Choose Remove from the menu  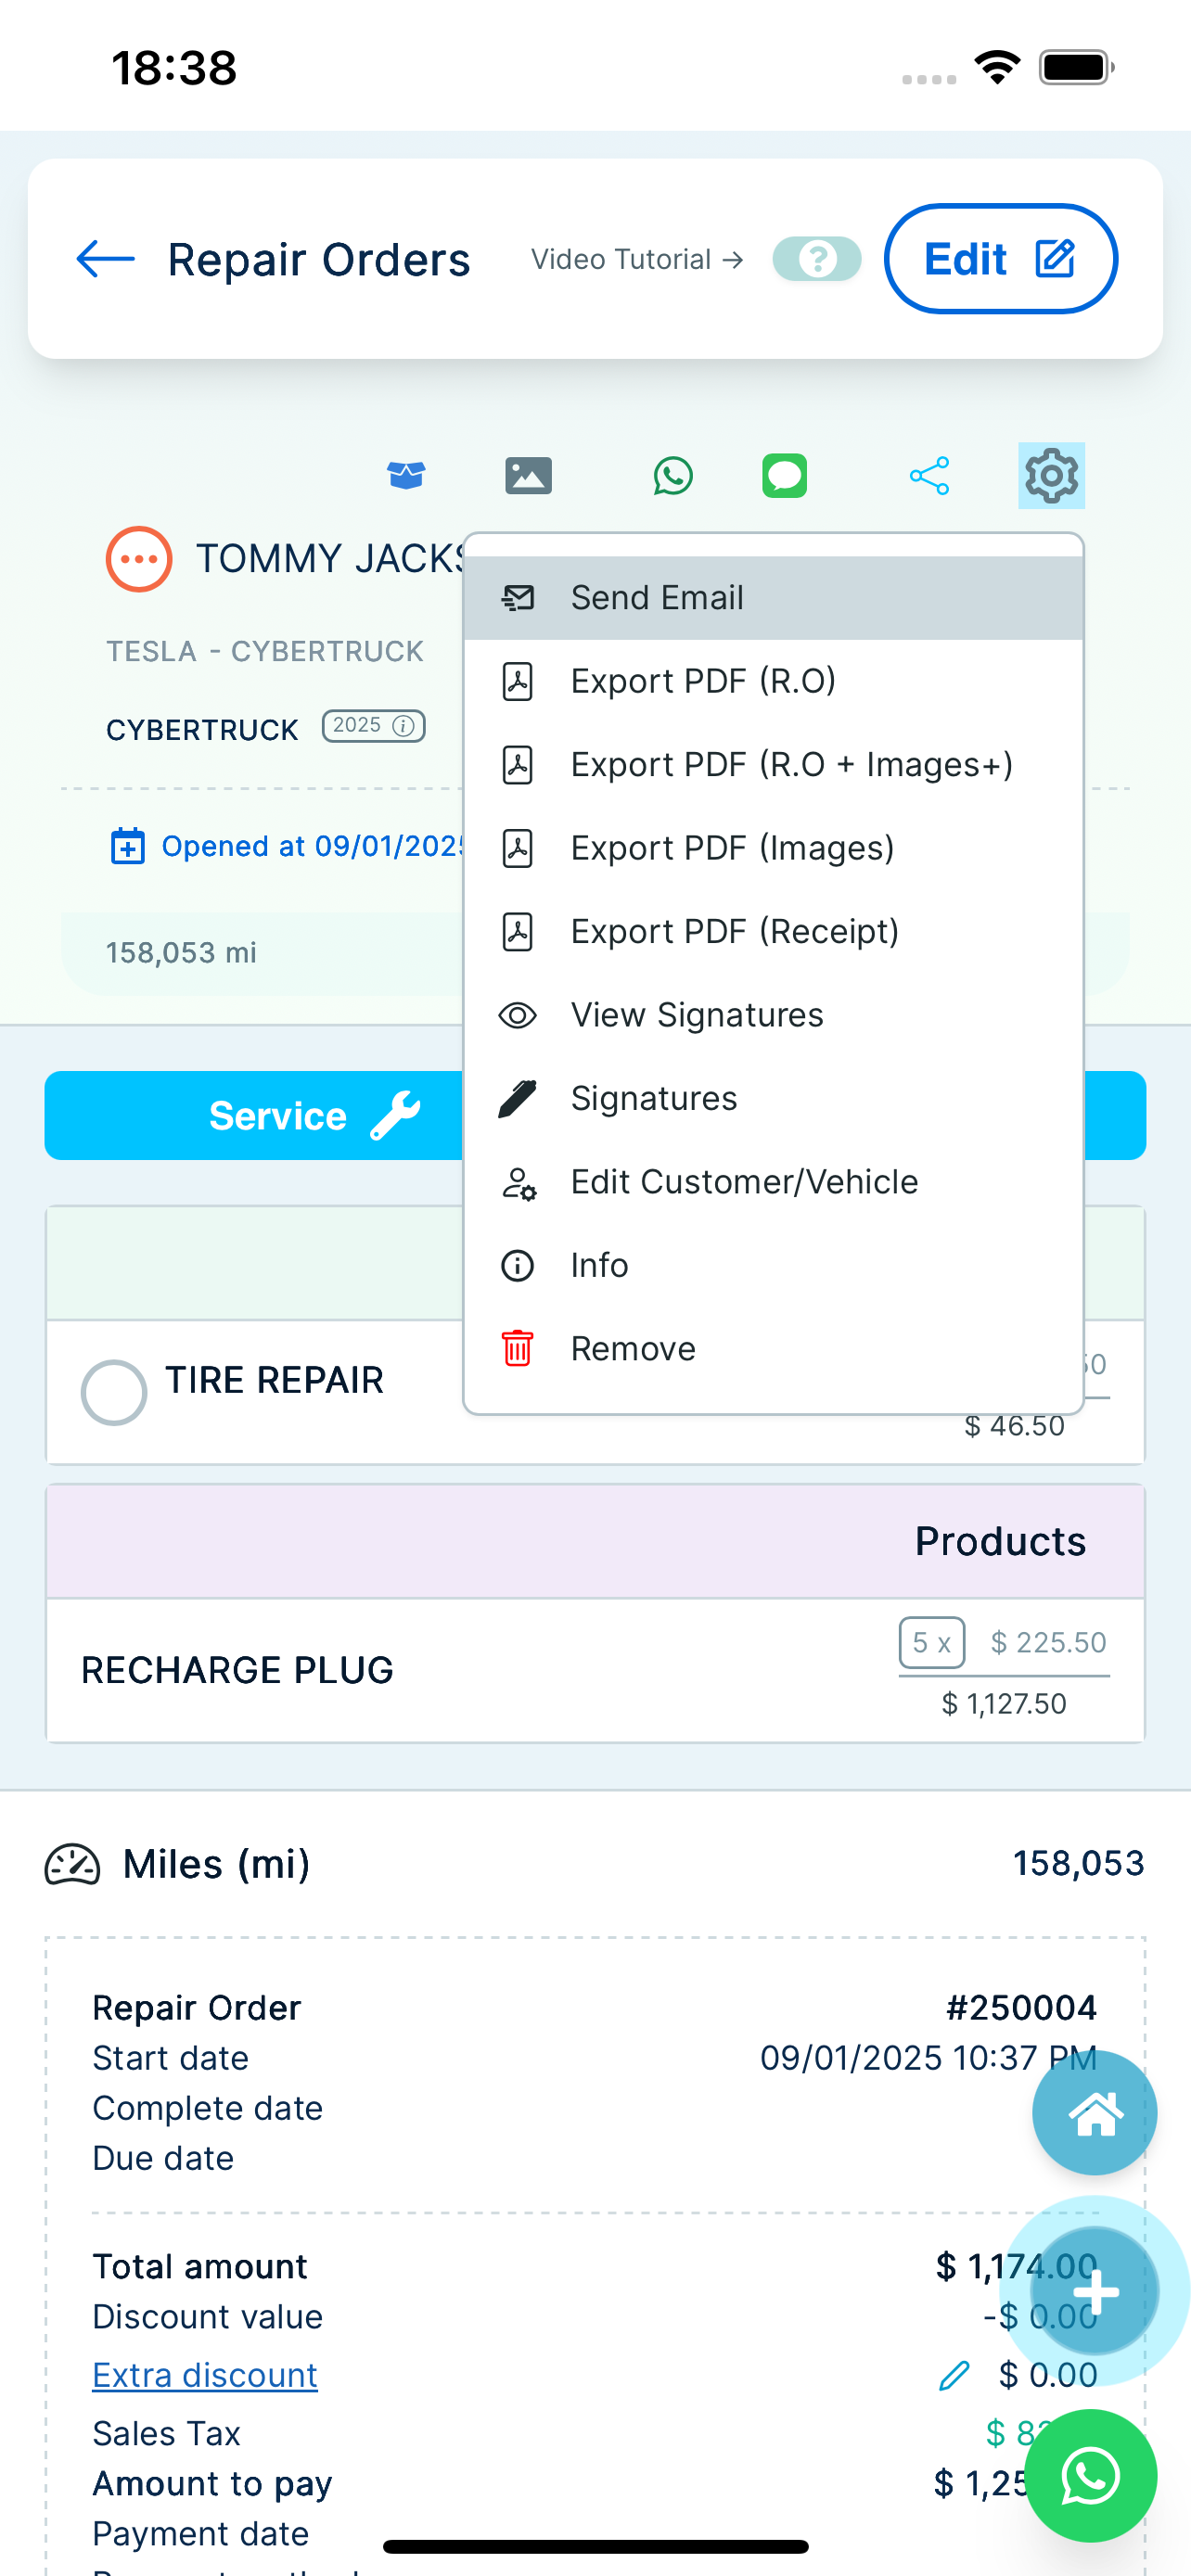(774, 1349)
